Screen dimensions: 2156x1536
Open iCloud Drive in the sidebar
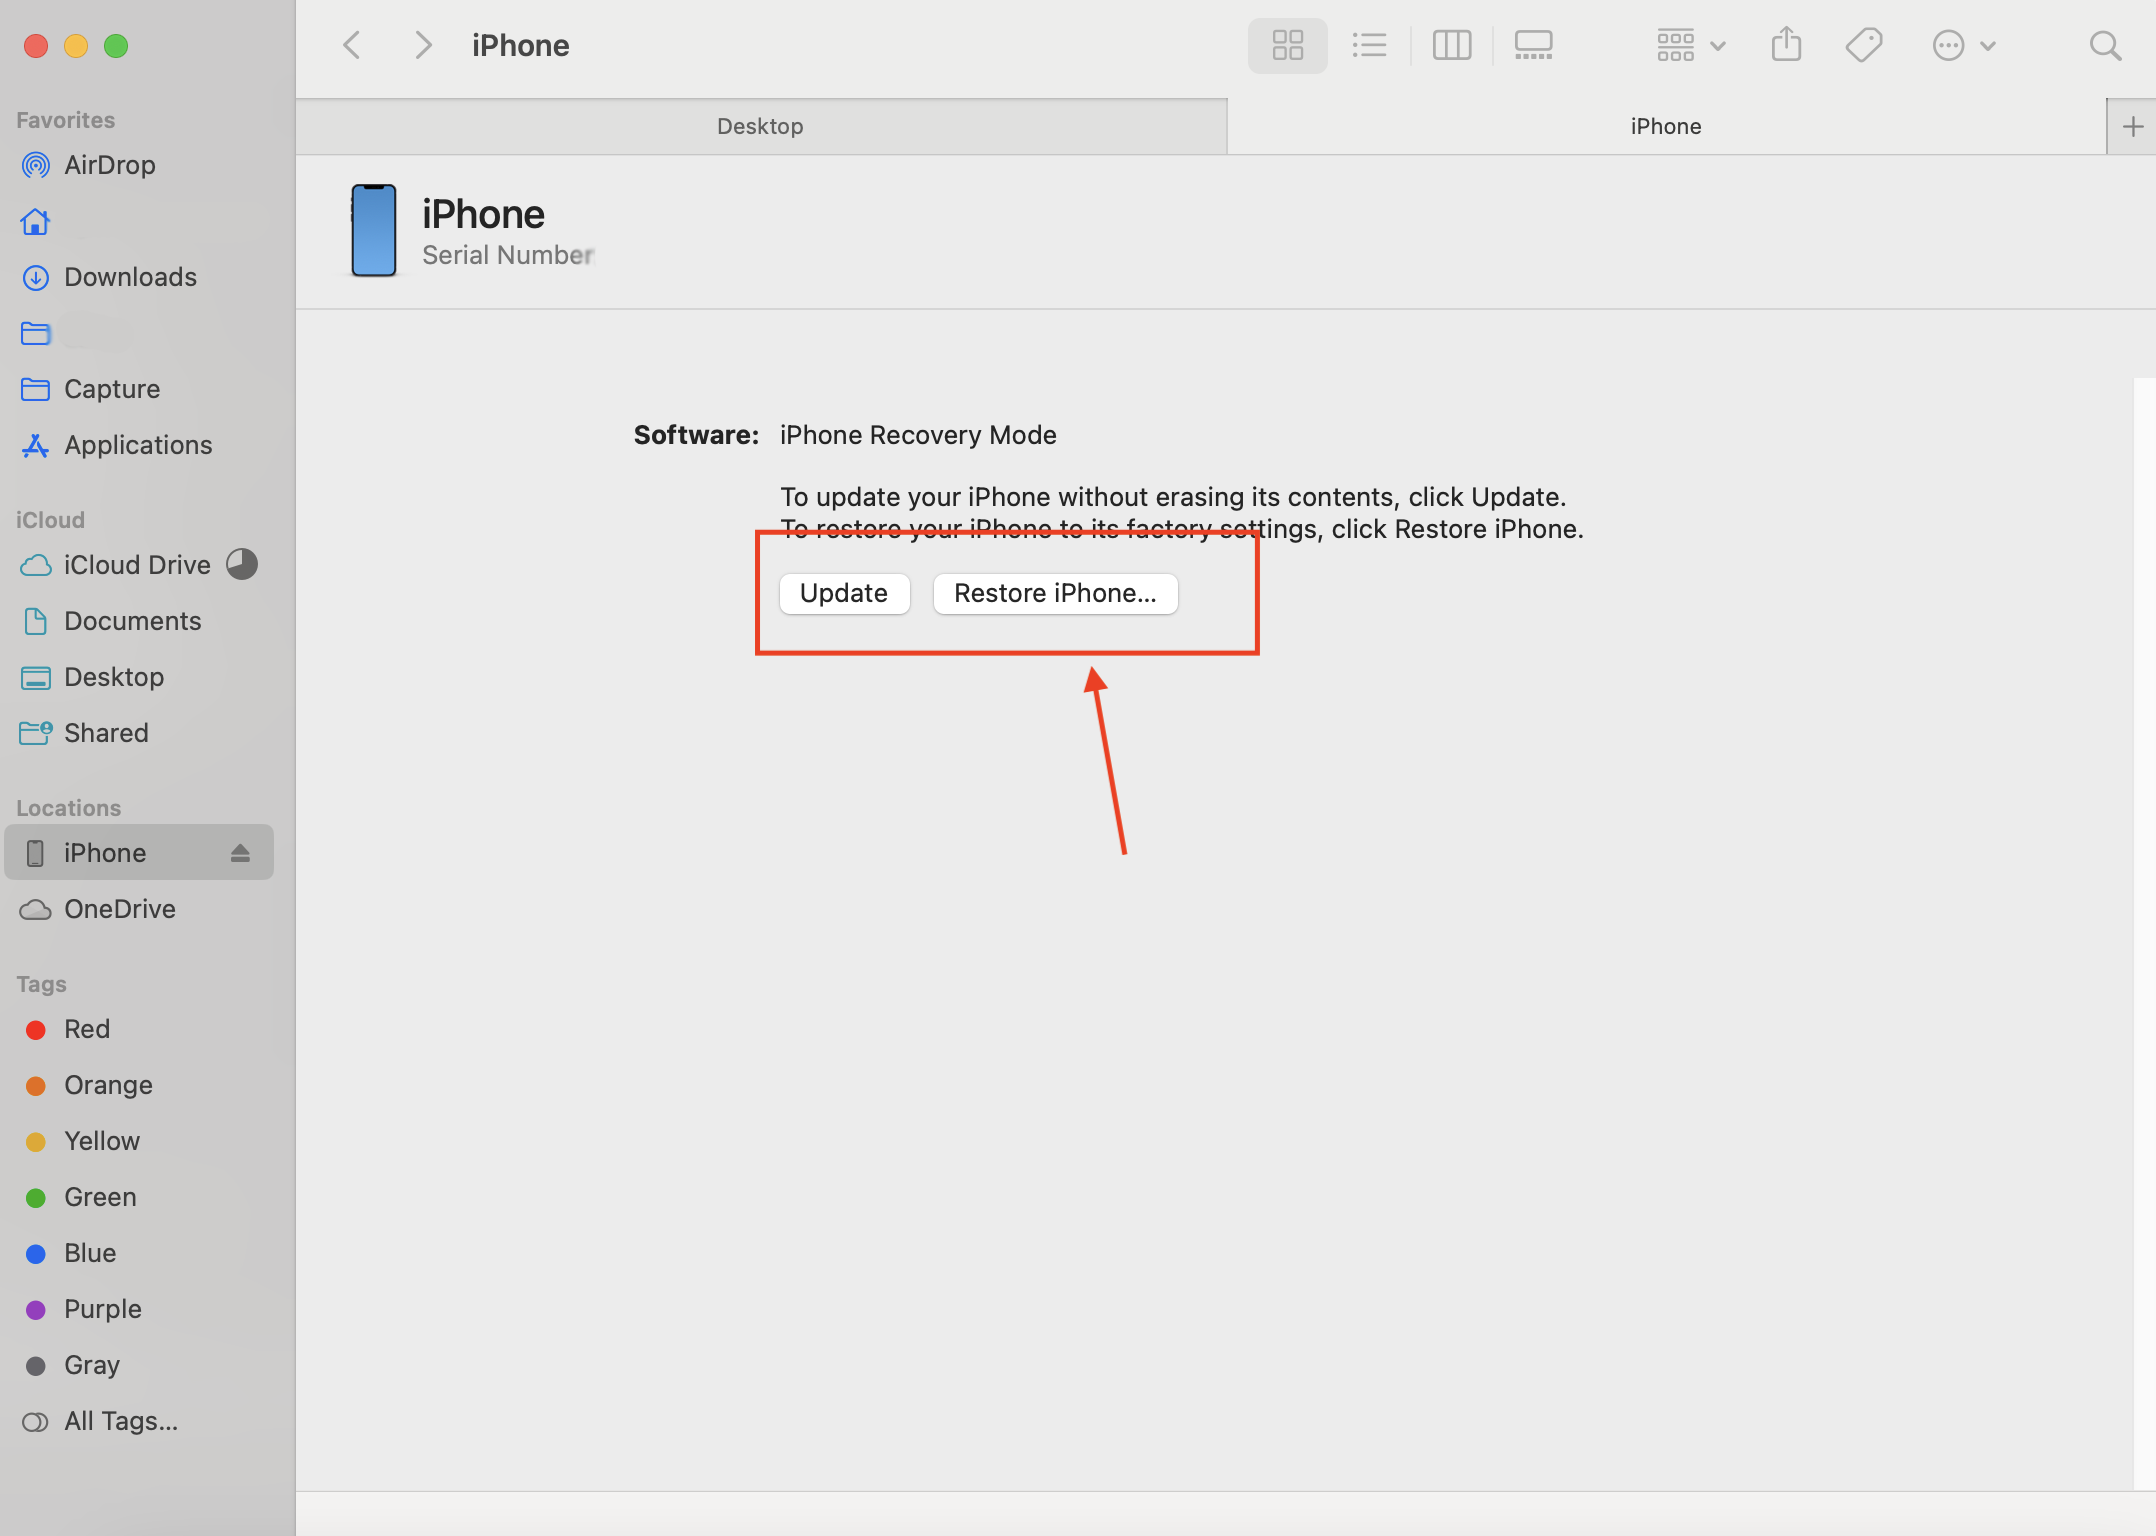coord(139,565)
